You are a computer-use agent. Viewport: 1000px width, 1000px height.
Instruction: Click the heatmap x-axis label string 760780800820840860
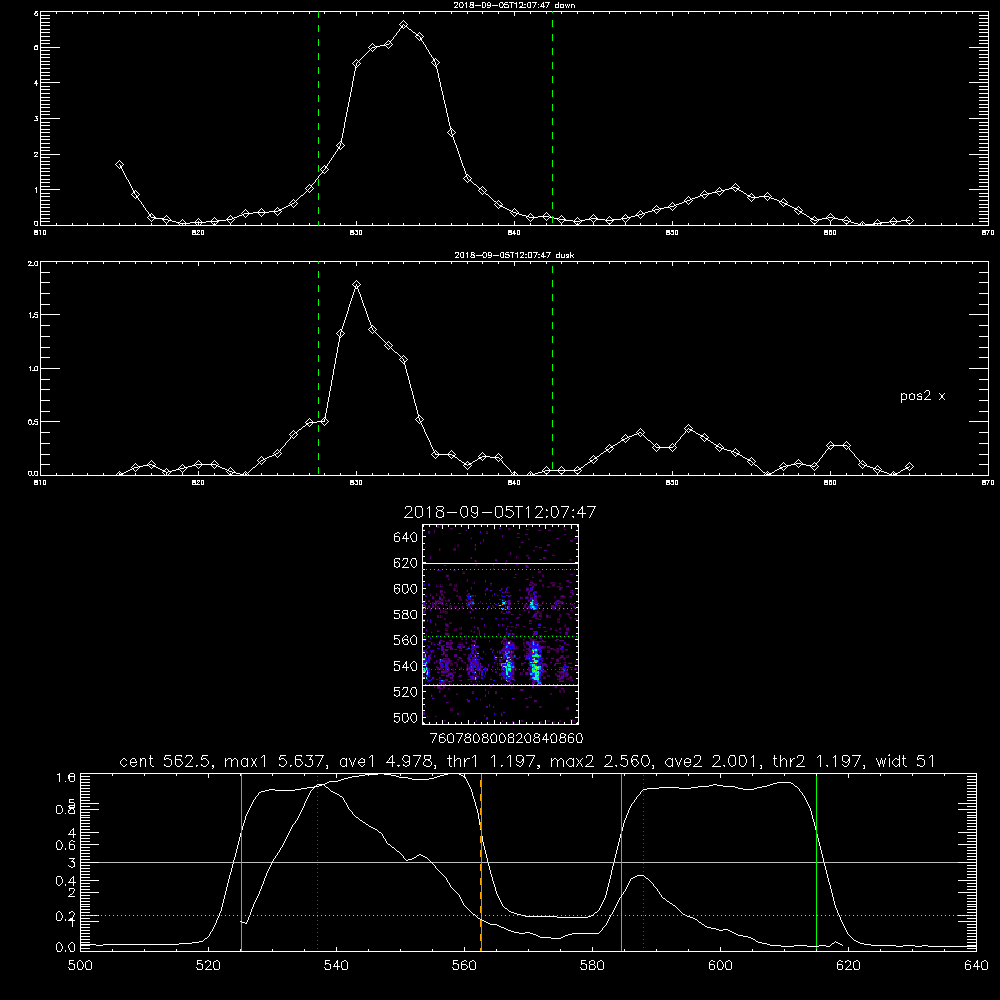point(507,738)
